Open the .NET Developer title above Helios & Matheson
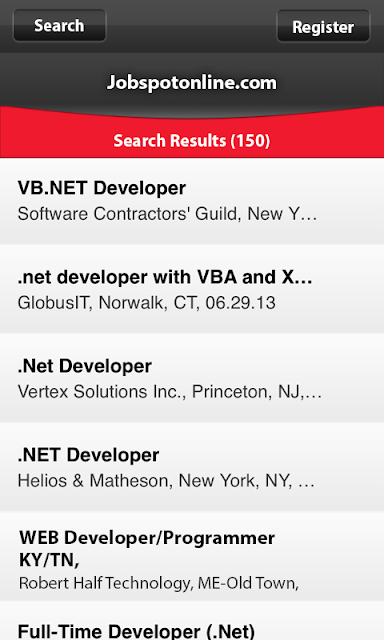Screen dimensions: 384x640 tap(88, 455)
